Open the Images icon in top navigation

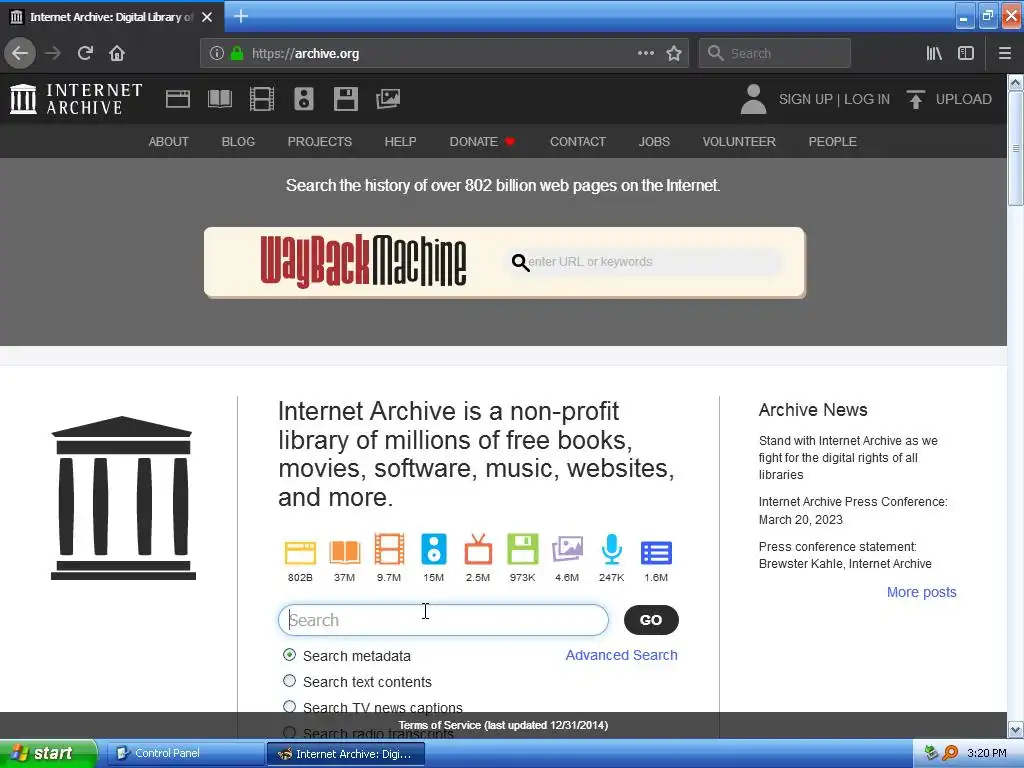[388, 99]
